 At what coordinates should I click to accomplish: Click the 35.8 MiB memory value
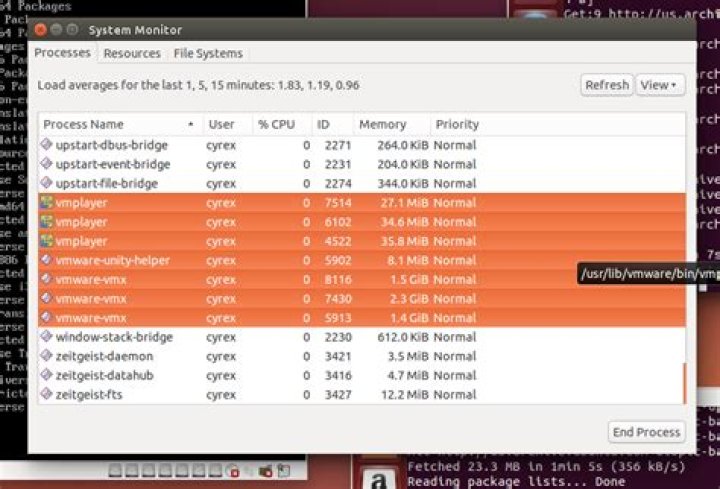405,241
